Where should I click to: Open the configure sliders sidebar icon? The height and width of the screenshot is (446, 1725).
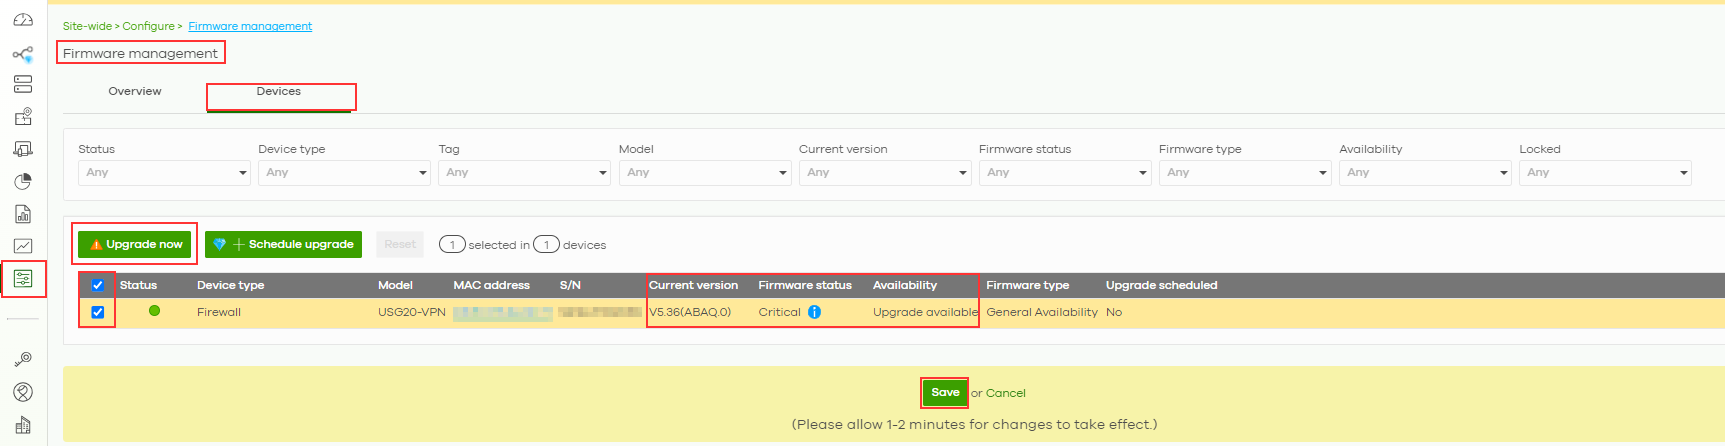(x=23, y=279)
